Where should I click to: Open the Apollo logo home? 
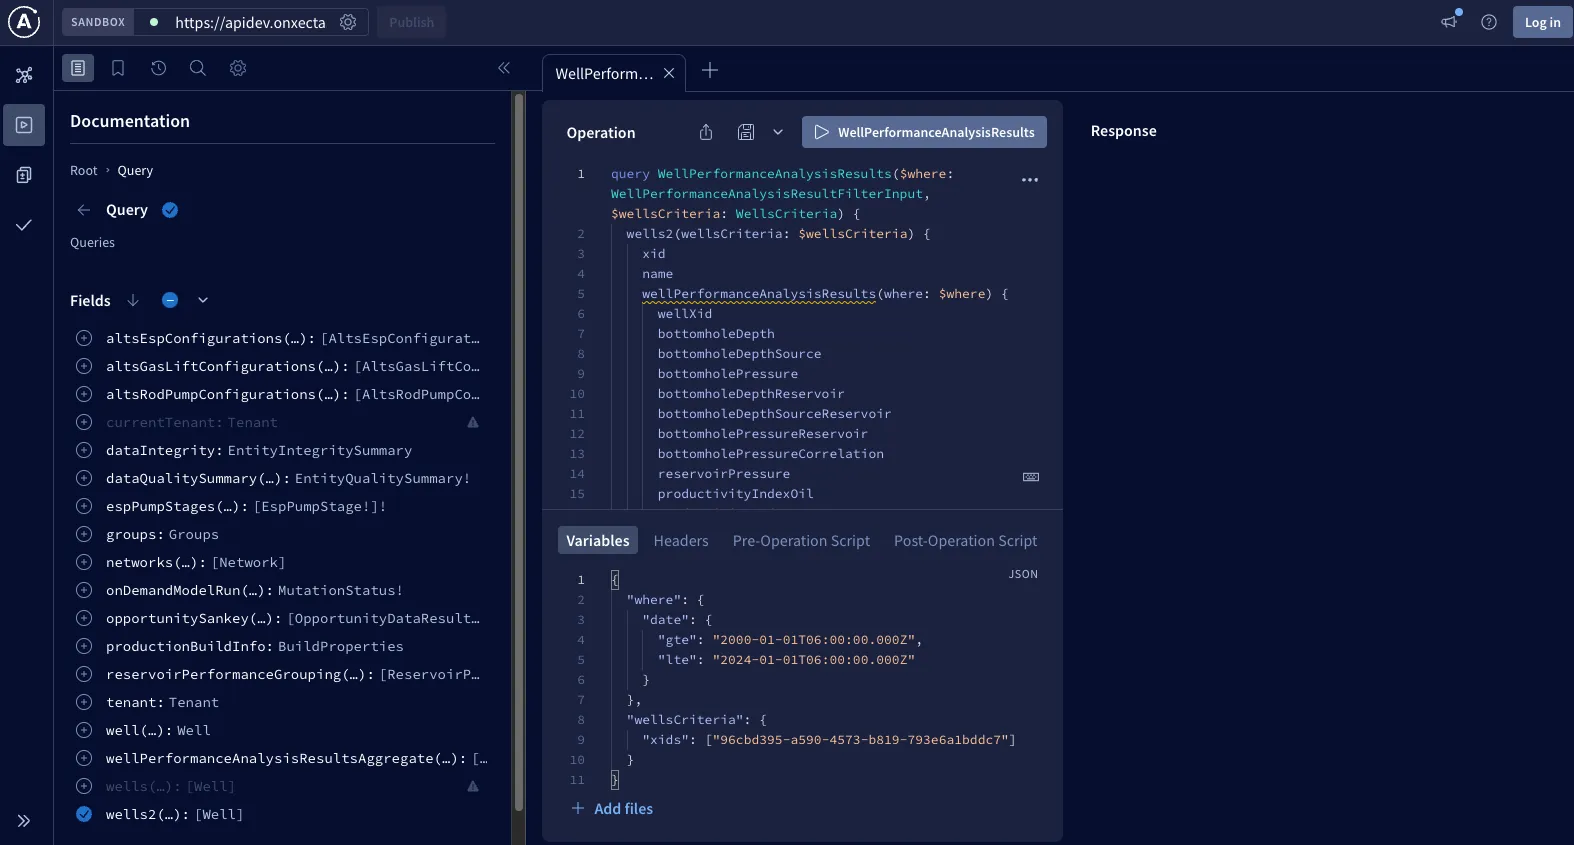click(x=24, y=22)
